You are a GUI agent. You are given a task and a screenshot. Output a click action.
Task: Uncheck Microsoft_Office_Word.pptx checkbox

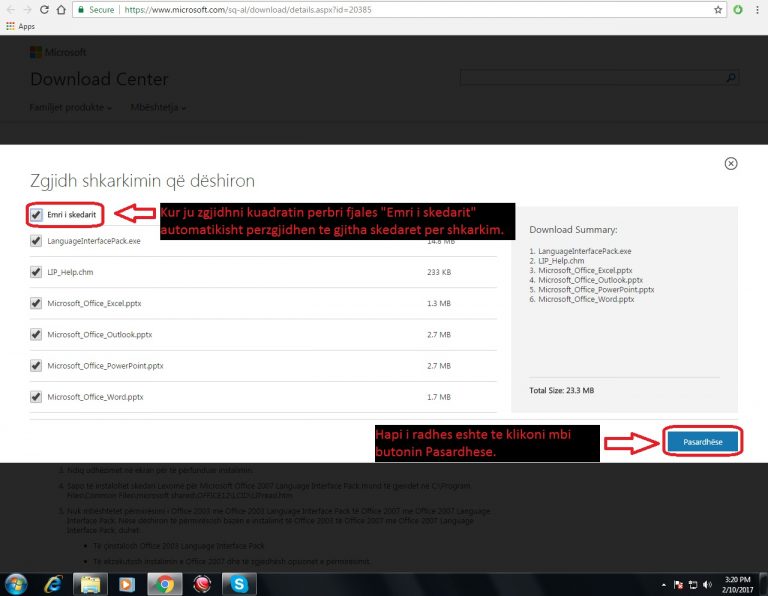[36, 397]
